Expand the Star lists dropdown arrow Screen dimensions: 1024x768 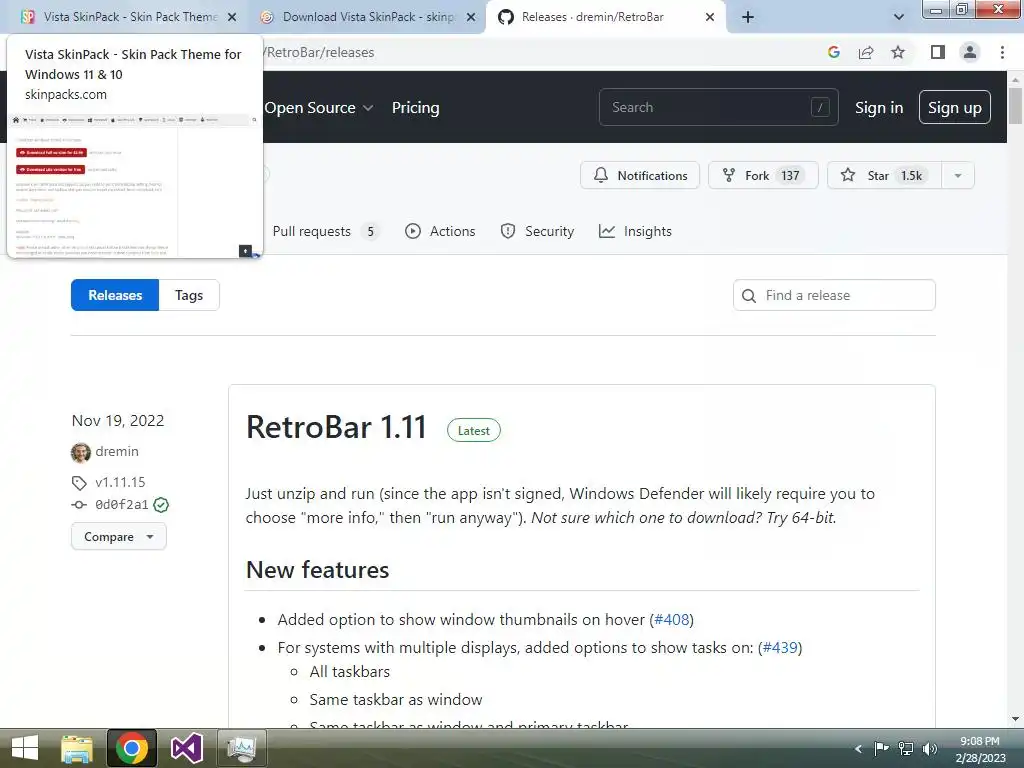click(x=958, y=175)
